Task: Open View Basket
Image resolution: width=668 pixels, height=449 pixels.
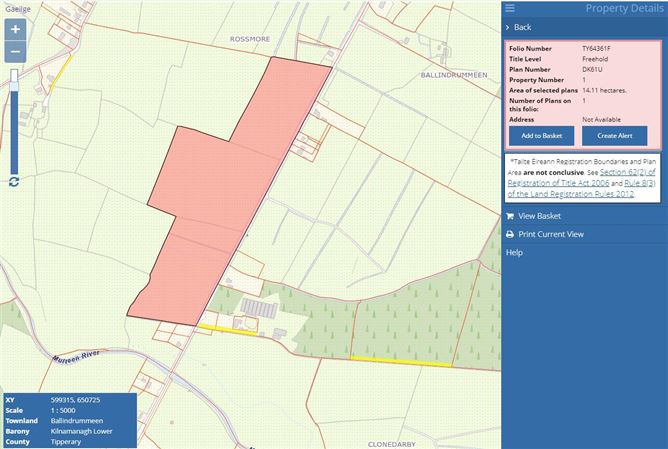Action: pyautogui.click(x=539, y=216)
